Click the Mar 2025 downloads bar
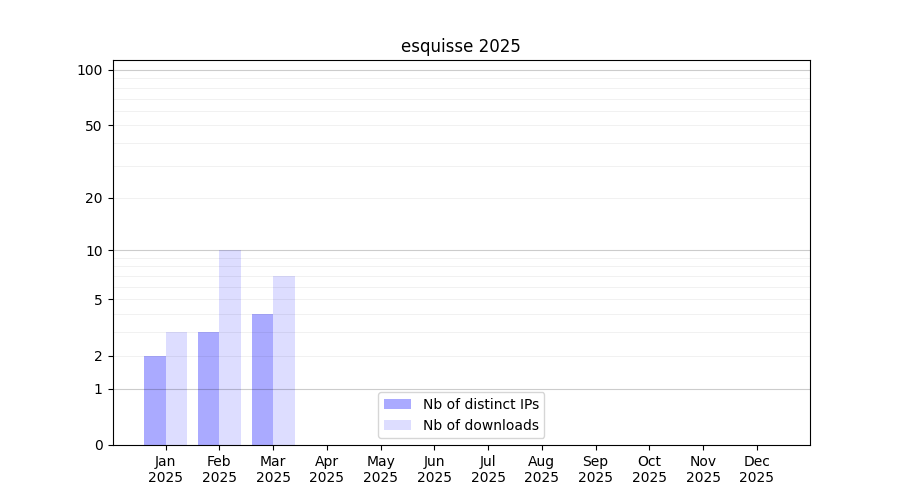 pyautogui.click(x=284, y=360)
